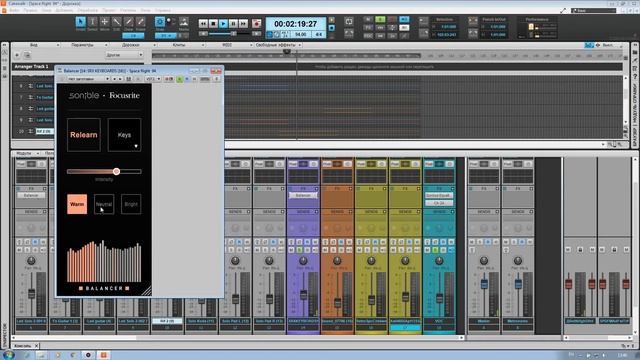Viewport: 640px width, 360px height.
Task: Rewind to start with transport button
Action: coord(203,24)
